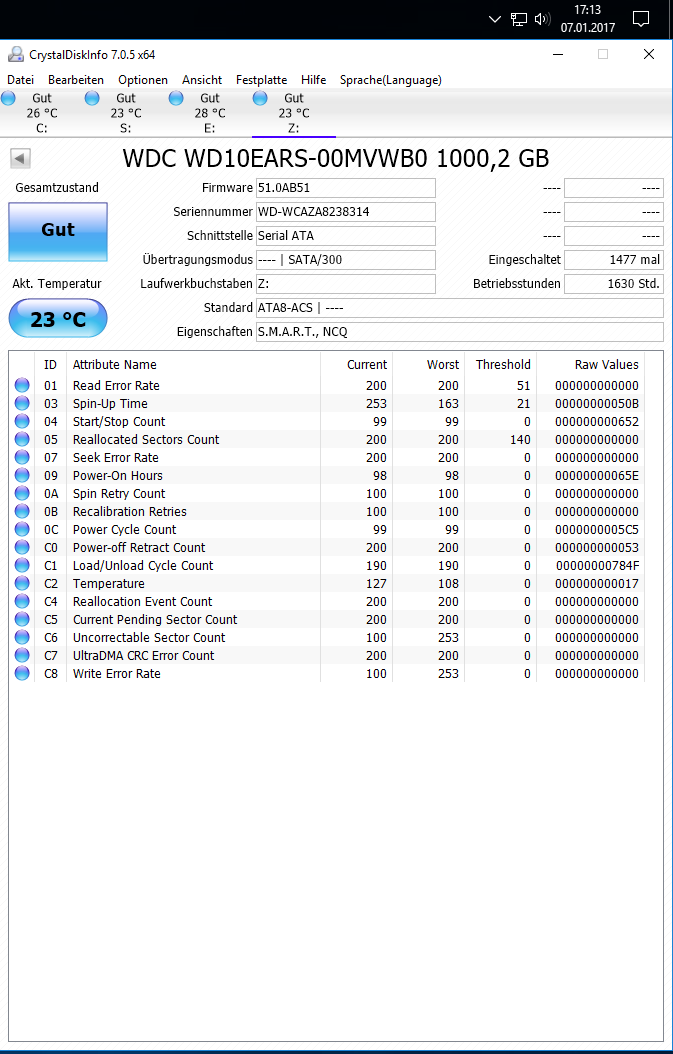Switch to the C: drive tab

(x=42, y=113)
